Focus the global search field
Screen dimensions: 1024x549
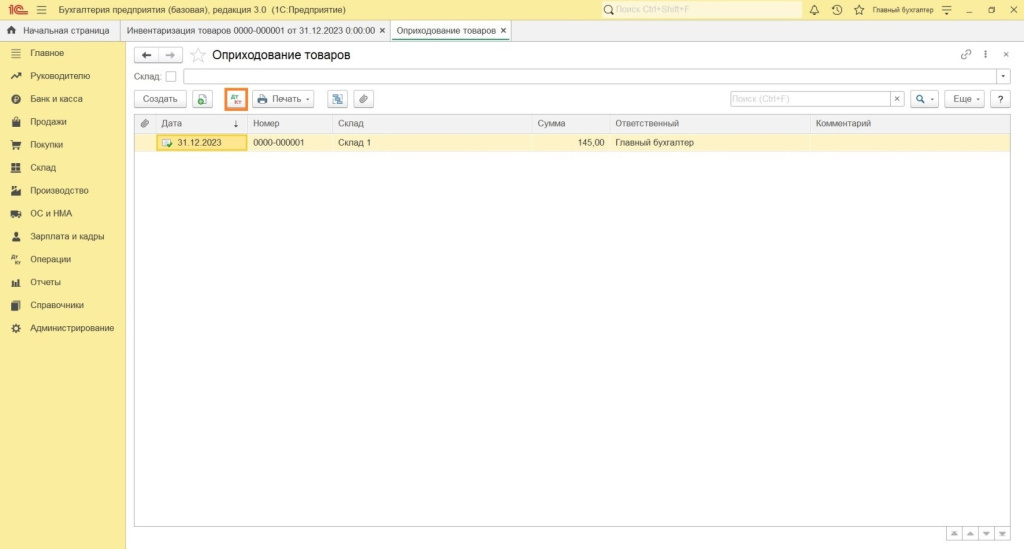pyautogui.click(x=701, y=10)
